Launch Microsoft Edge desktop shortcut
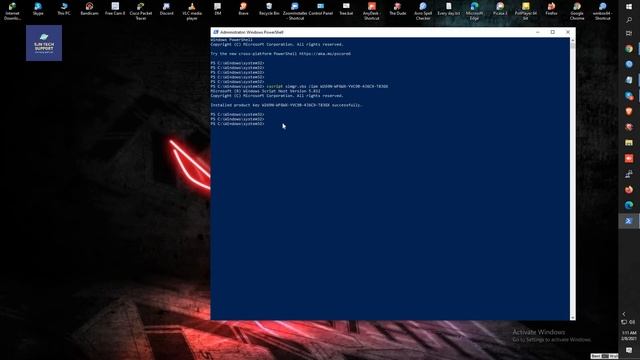The image size is (640, 360). coord(474,11)
